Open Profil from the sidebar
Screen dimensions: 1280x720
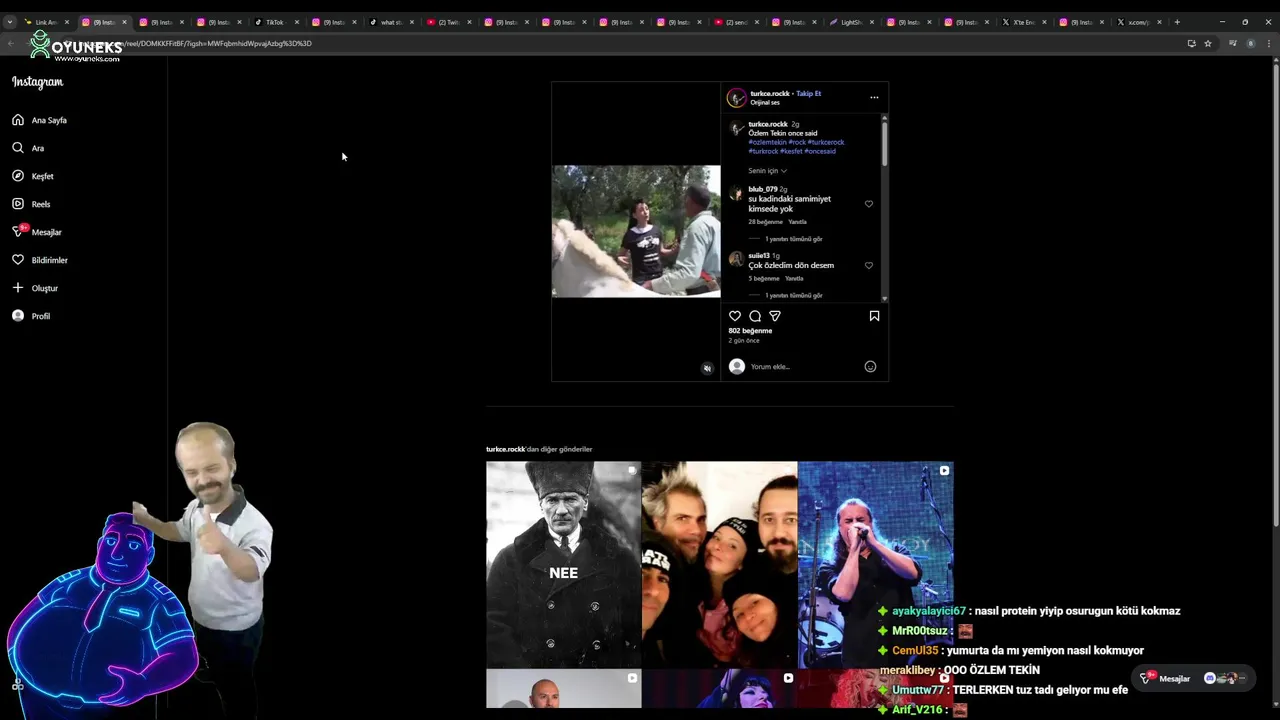pos(31,316)
